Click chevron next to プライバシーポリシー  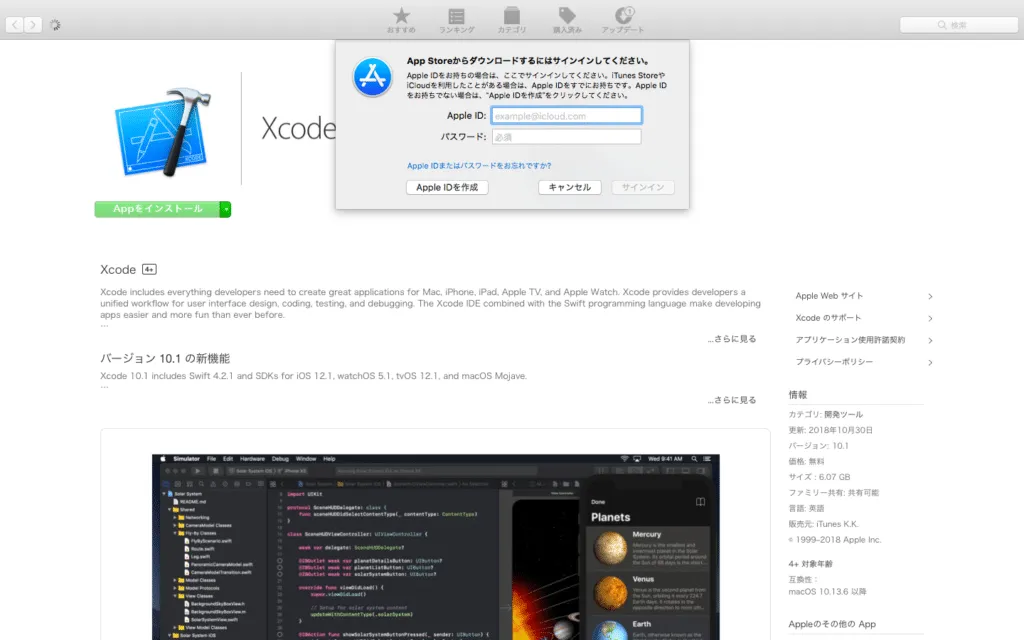(x=930, y=362)
